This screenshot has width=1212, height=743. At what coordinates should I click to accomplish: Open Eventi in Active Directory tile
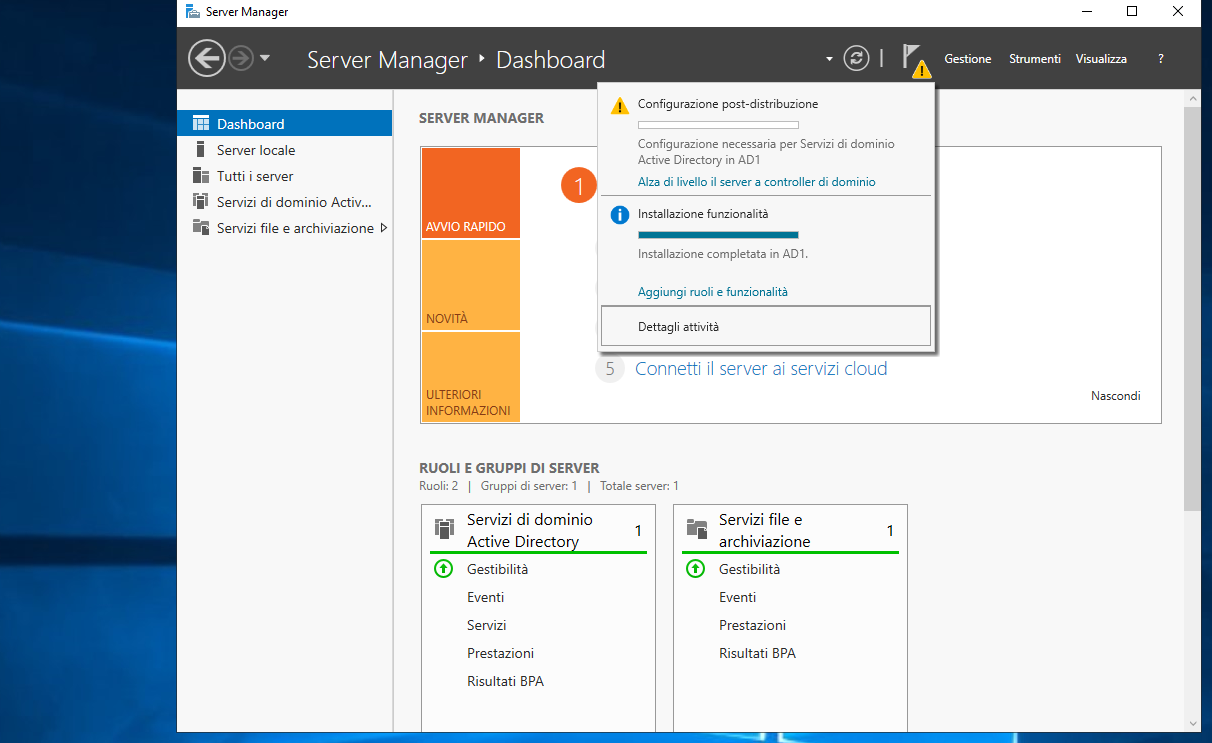click(485, 597)
